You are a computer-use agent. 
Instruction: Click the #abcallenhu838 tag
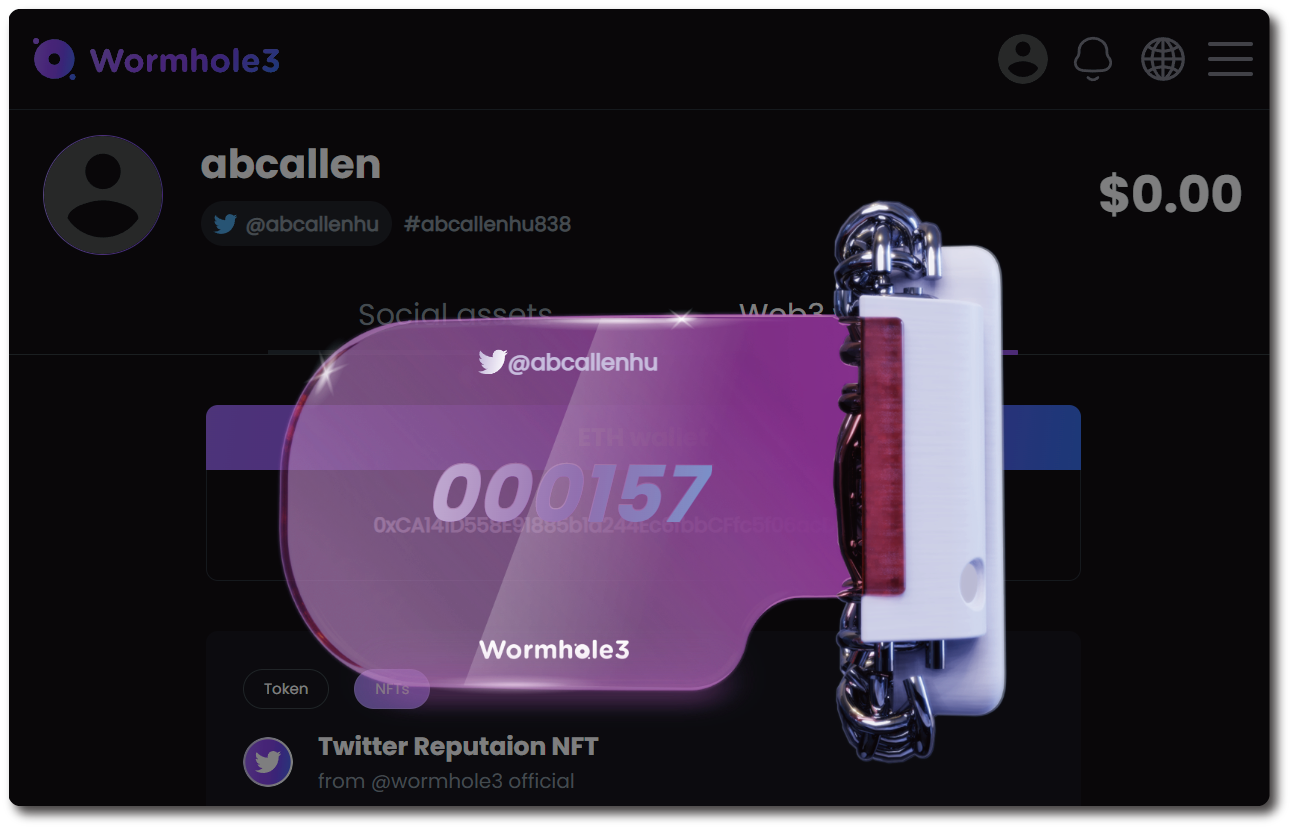487,224
